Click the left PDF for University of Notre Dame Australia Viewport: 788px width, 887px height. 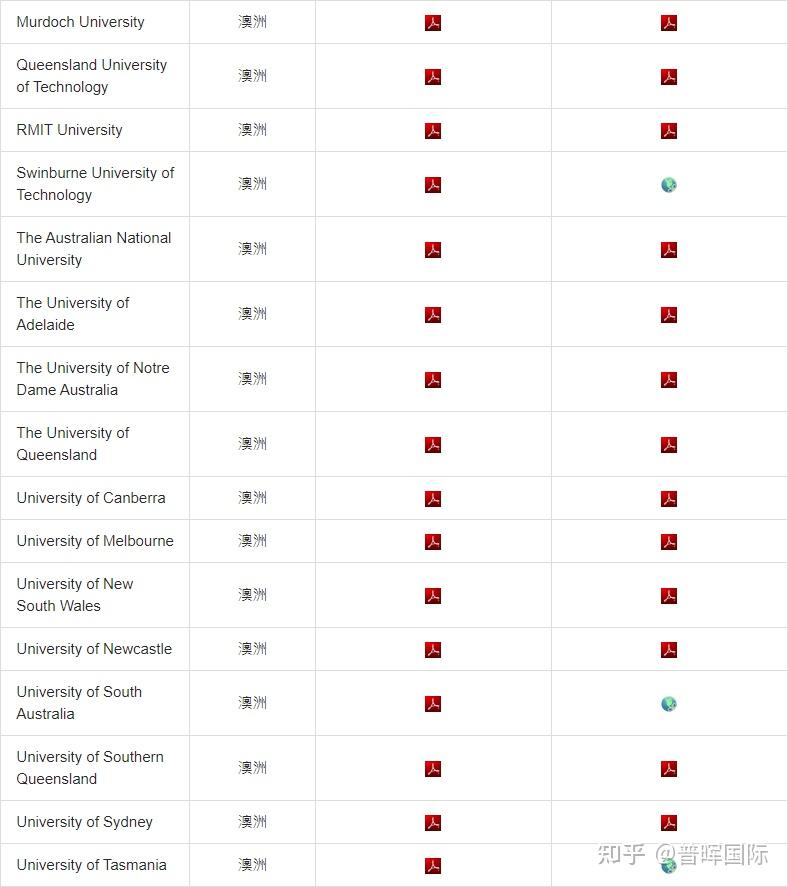click(433, 380)
